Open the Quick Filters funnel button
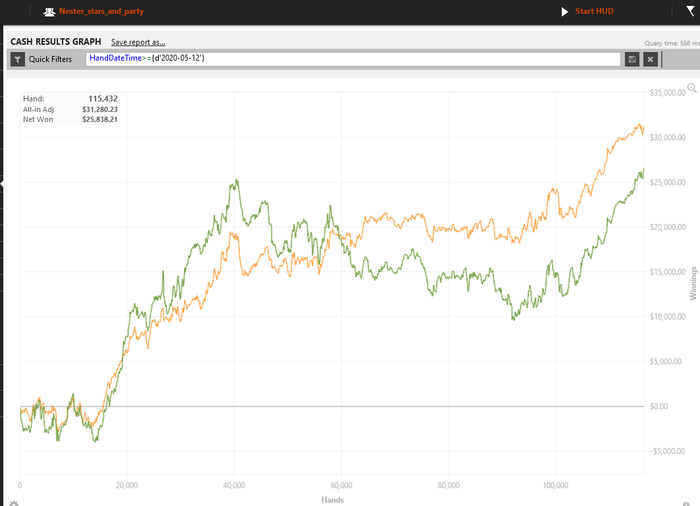 click(17, 59)
